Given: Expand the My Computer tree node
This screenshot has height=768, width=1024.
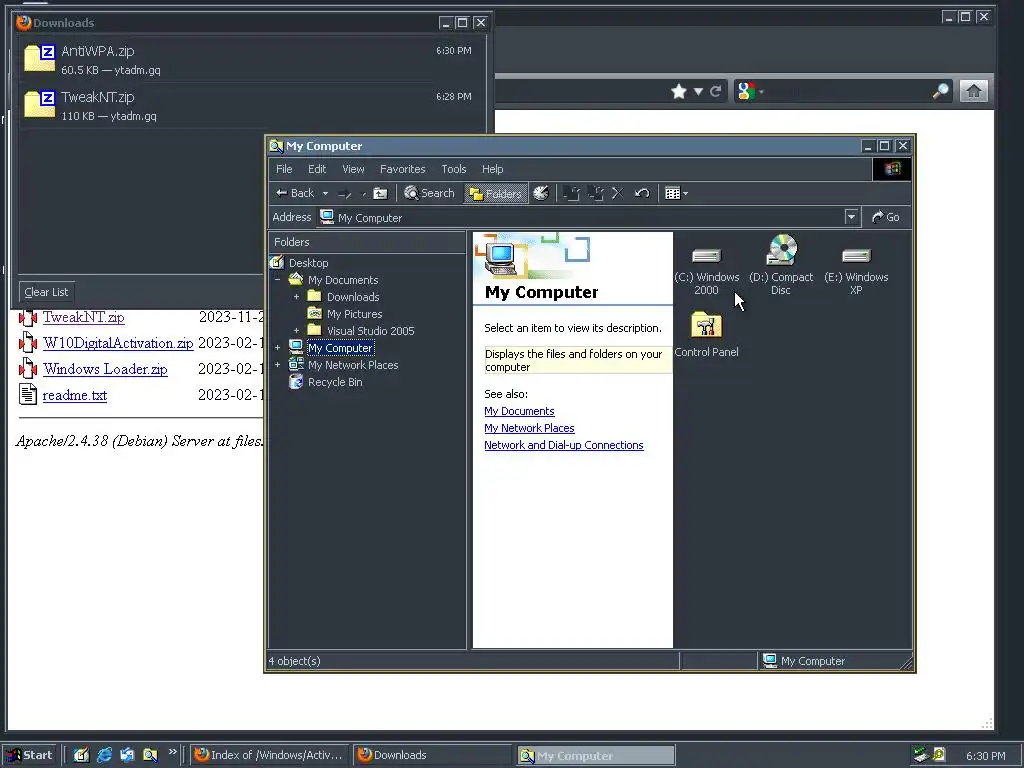Looking at the screenshot, I should tap(278, 348).
